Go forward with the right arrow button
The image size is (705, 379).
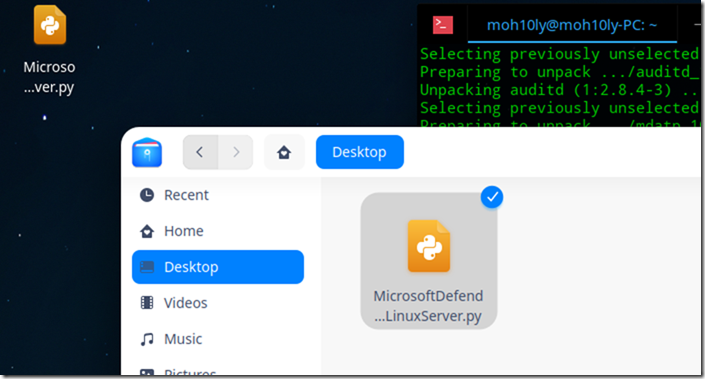pyautogui.click(x=236, y=152)
